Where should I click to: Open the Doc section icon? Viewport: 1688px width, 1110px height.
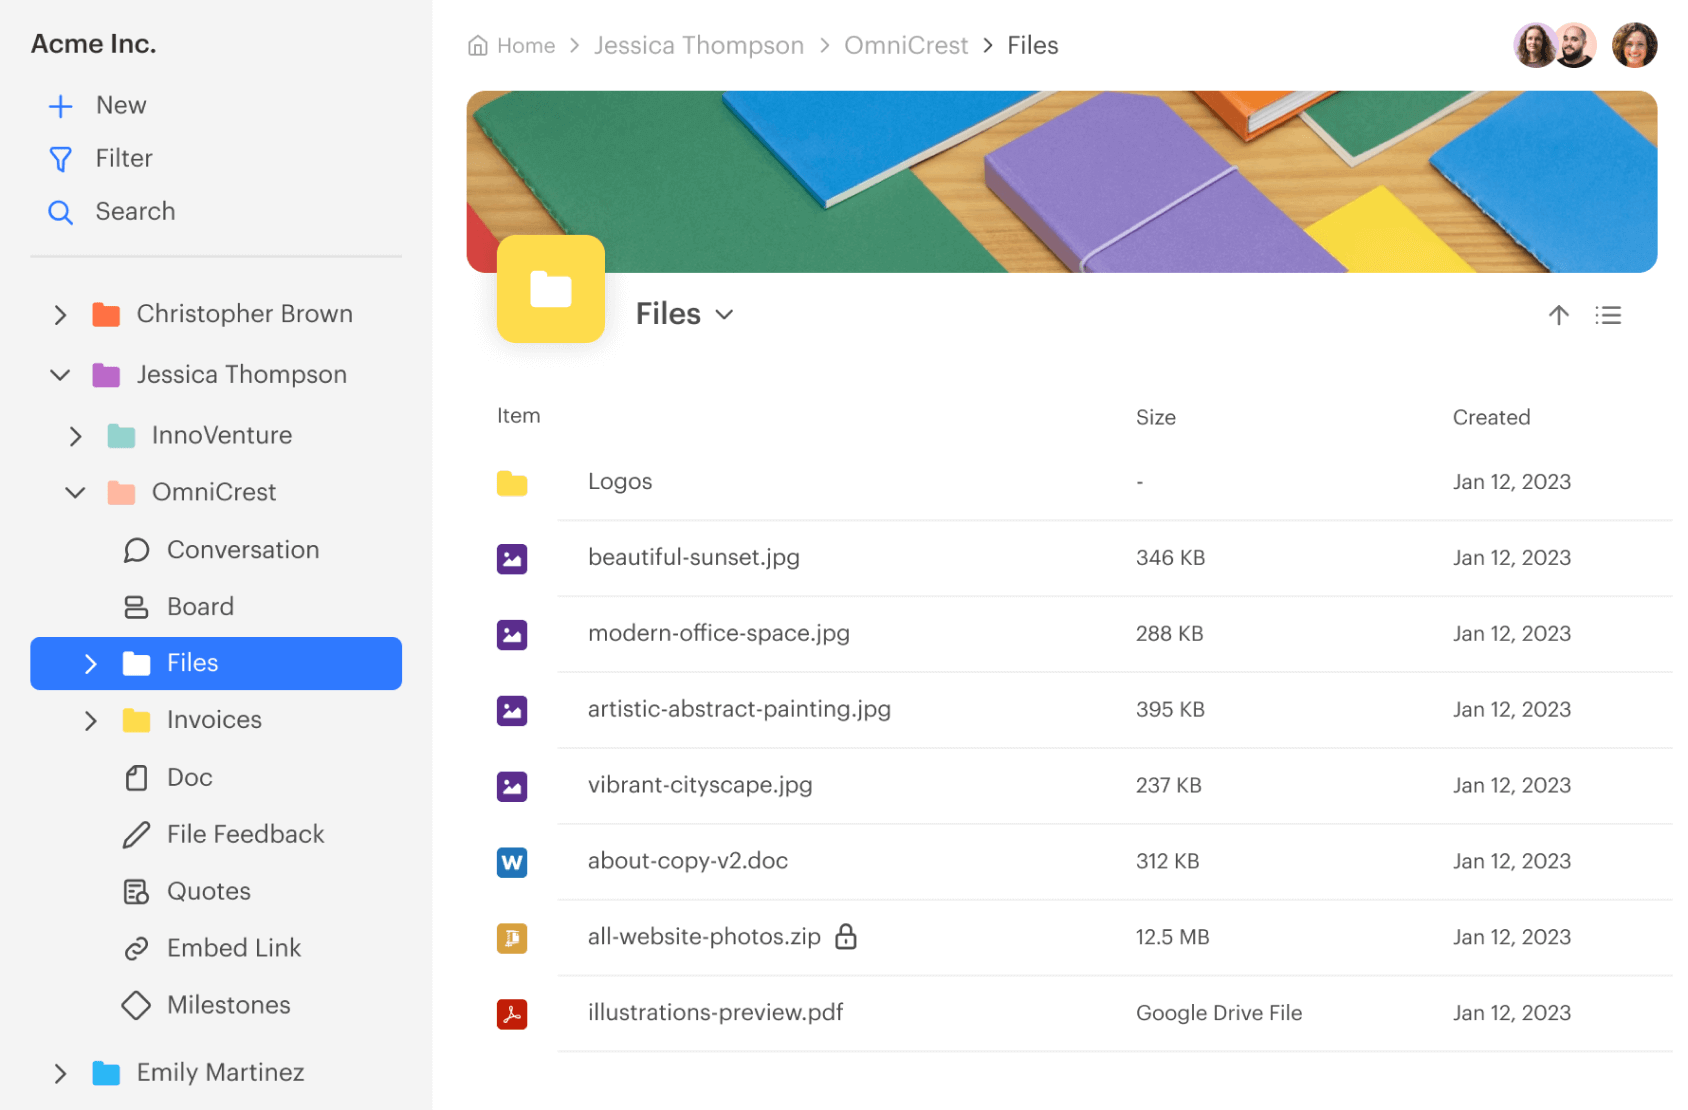(137, 777)
